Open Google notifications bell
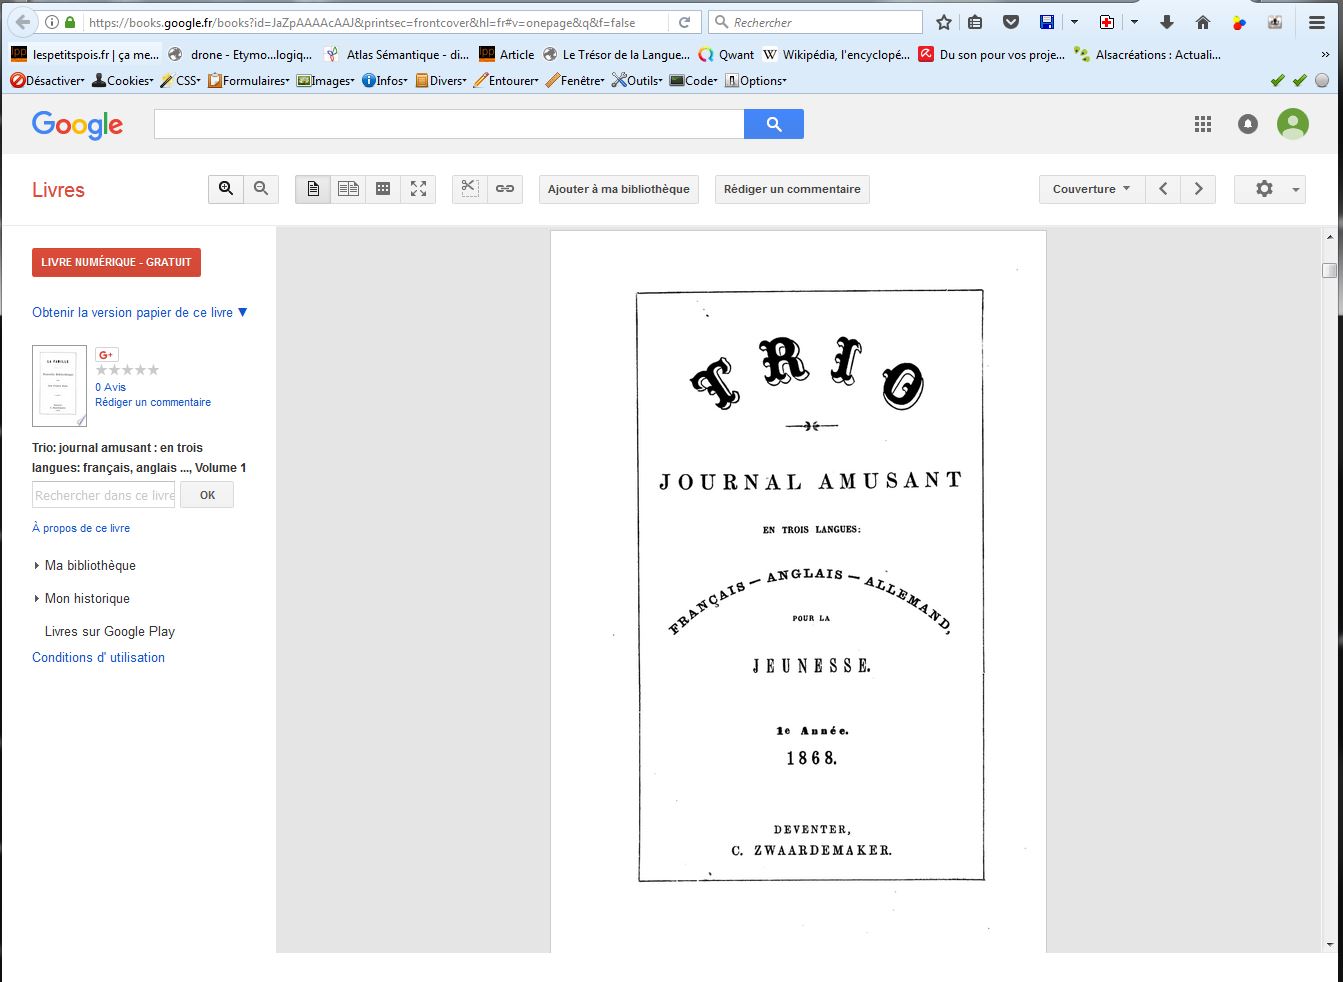 tap(1248, 124)
